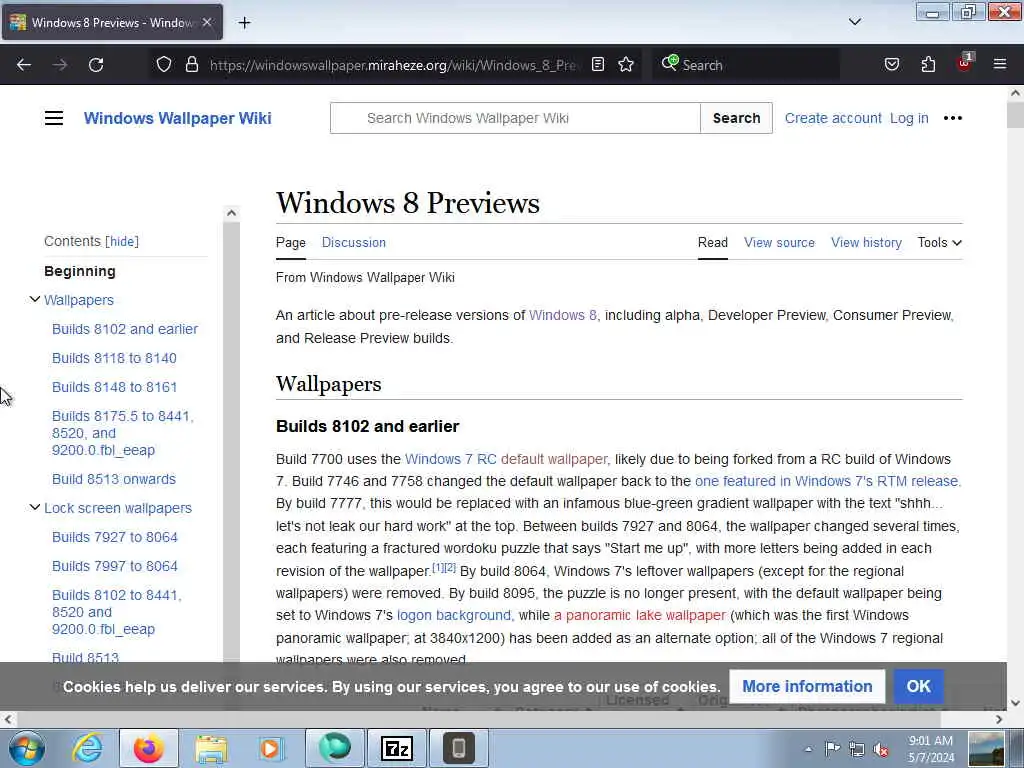
Task: Open Builds 8102 to 8441 contents link
Action: tap(117, 612)
